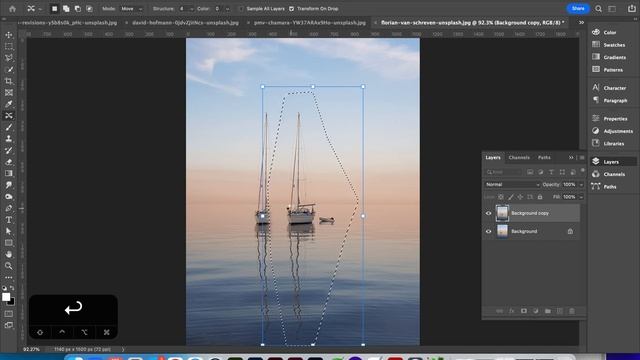Toggle Lock position icon in Layers panel
The height and width of the screenshot is (360, 640).
pos(520,197)
